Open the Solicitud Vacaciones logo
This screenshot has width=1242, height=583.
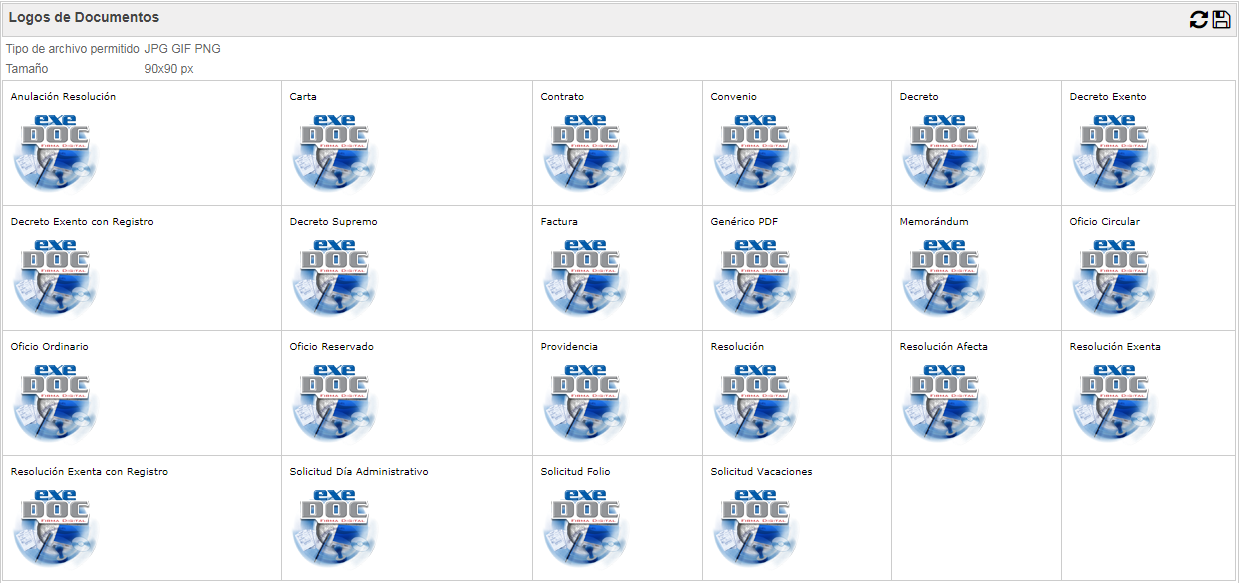(756, 528)
